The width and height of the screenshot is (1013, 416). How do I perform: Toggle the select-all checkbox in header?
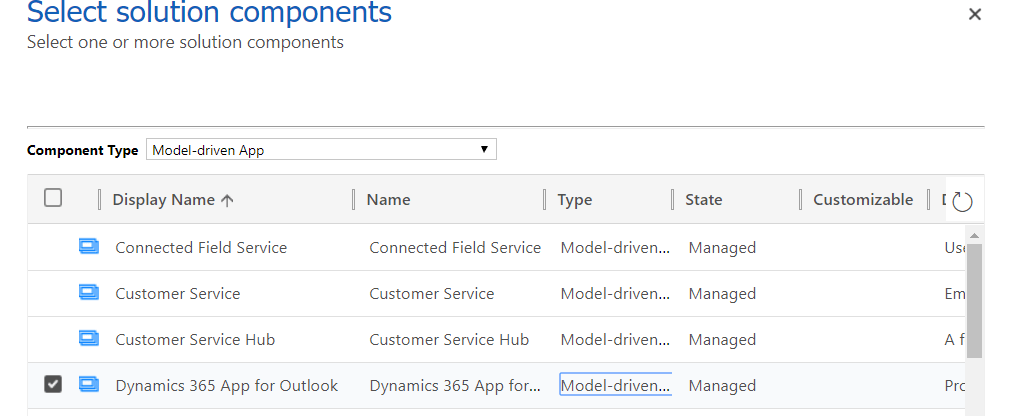[x=53, y=198]
